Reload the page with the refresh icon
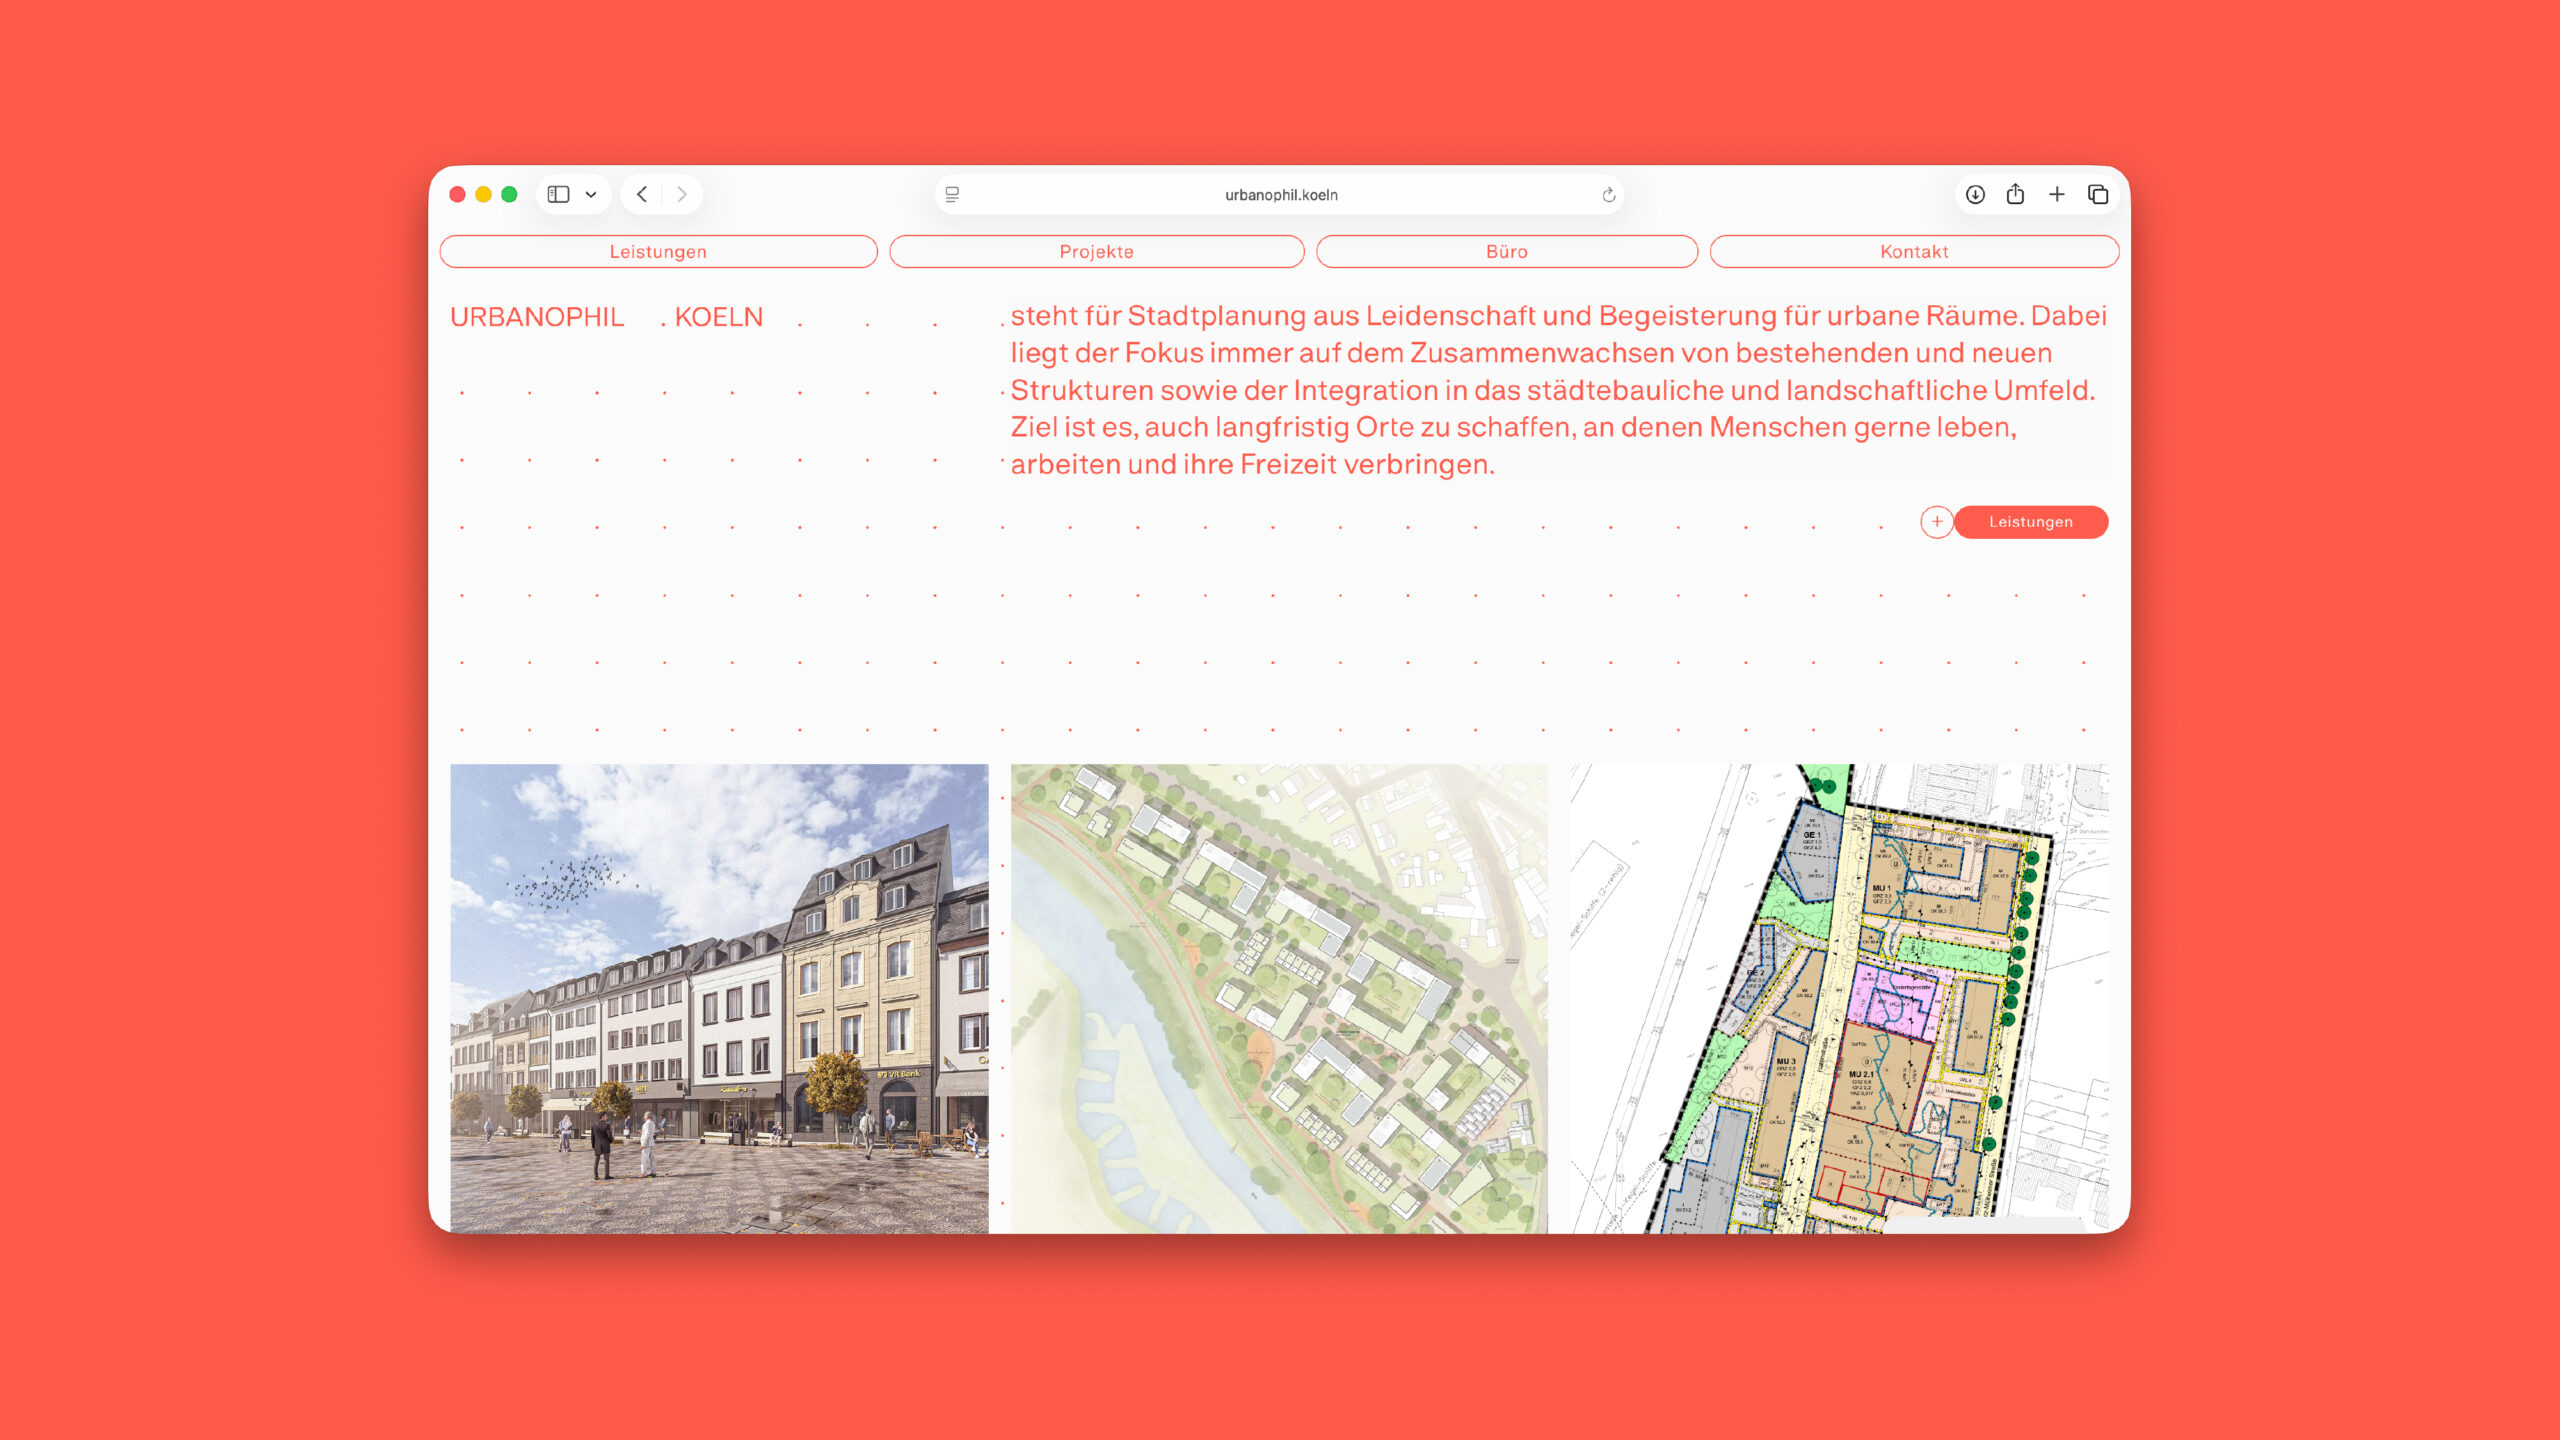 [1608, 195]
